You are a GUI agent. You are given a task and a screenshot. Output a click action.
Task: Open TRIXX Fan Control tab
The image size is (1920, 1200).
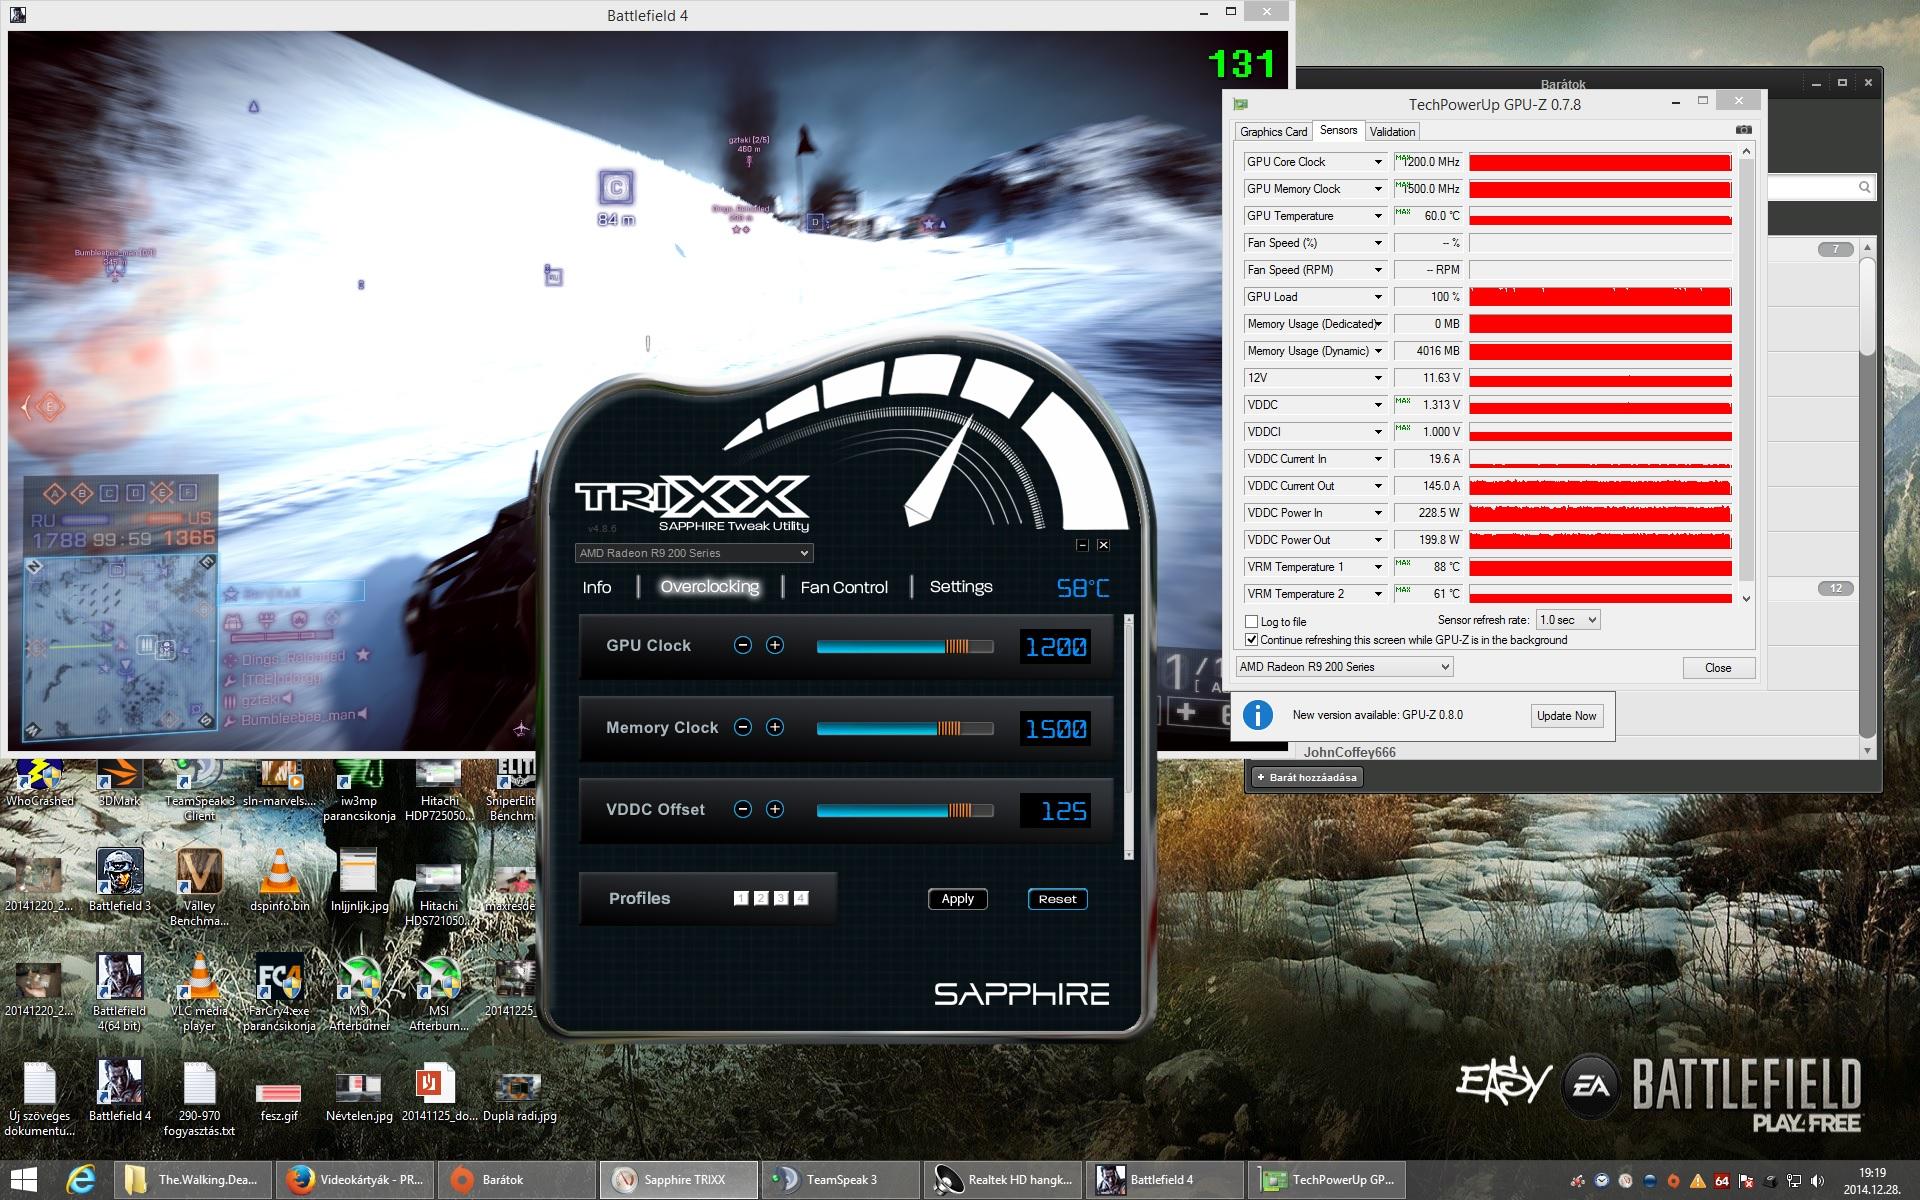tap(844, 588)
